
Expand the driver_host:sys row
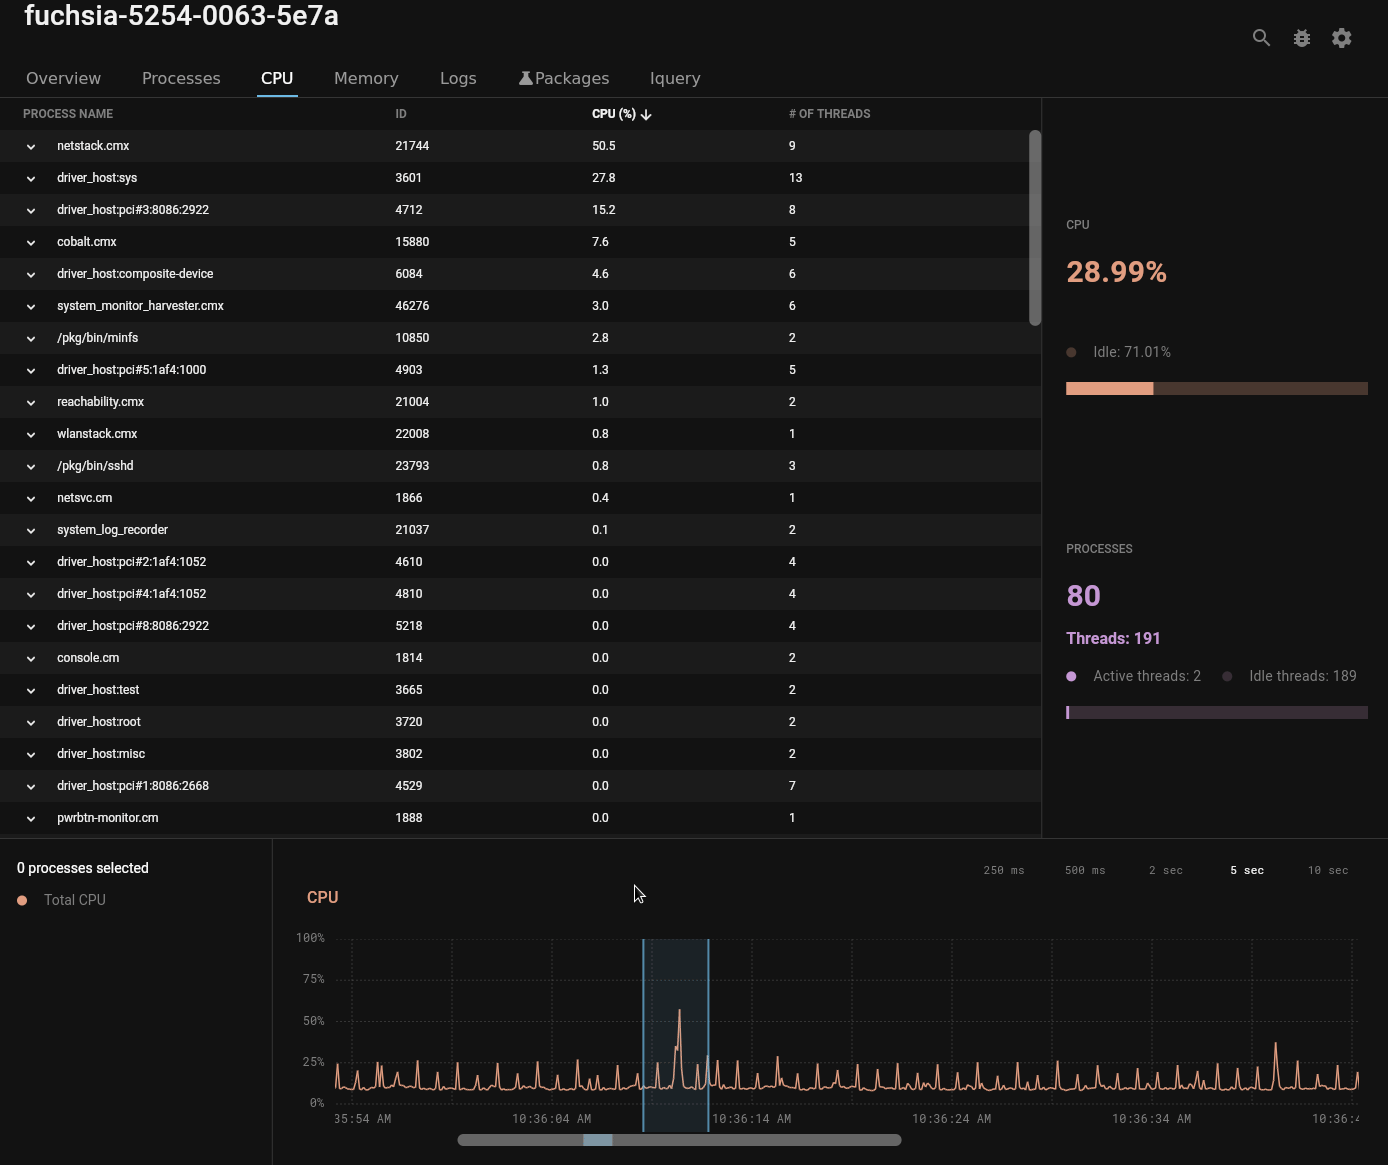[x=31, y=178]
